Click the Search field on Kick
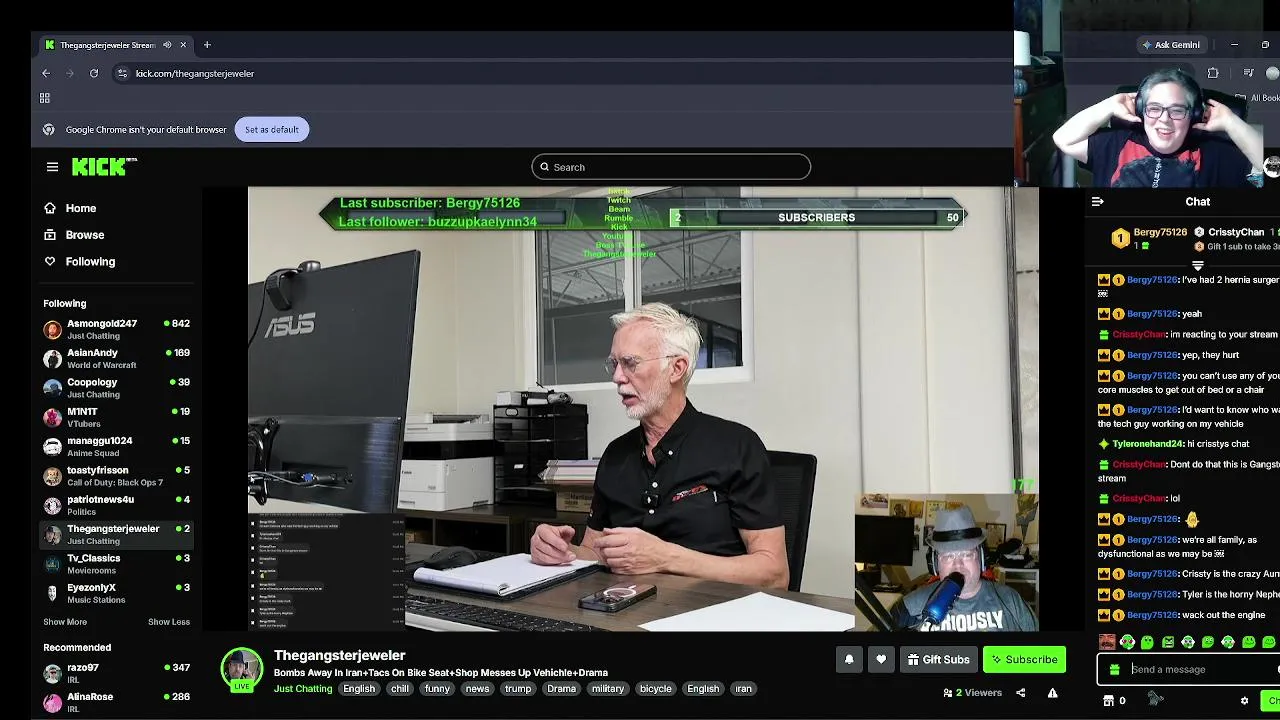Viewport: 1280px width, 720px height. 671,167
